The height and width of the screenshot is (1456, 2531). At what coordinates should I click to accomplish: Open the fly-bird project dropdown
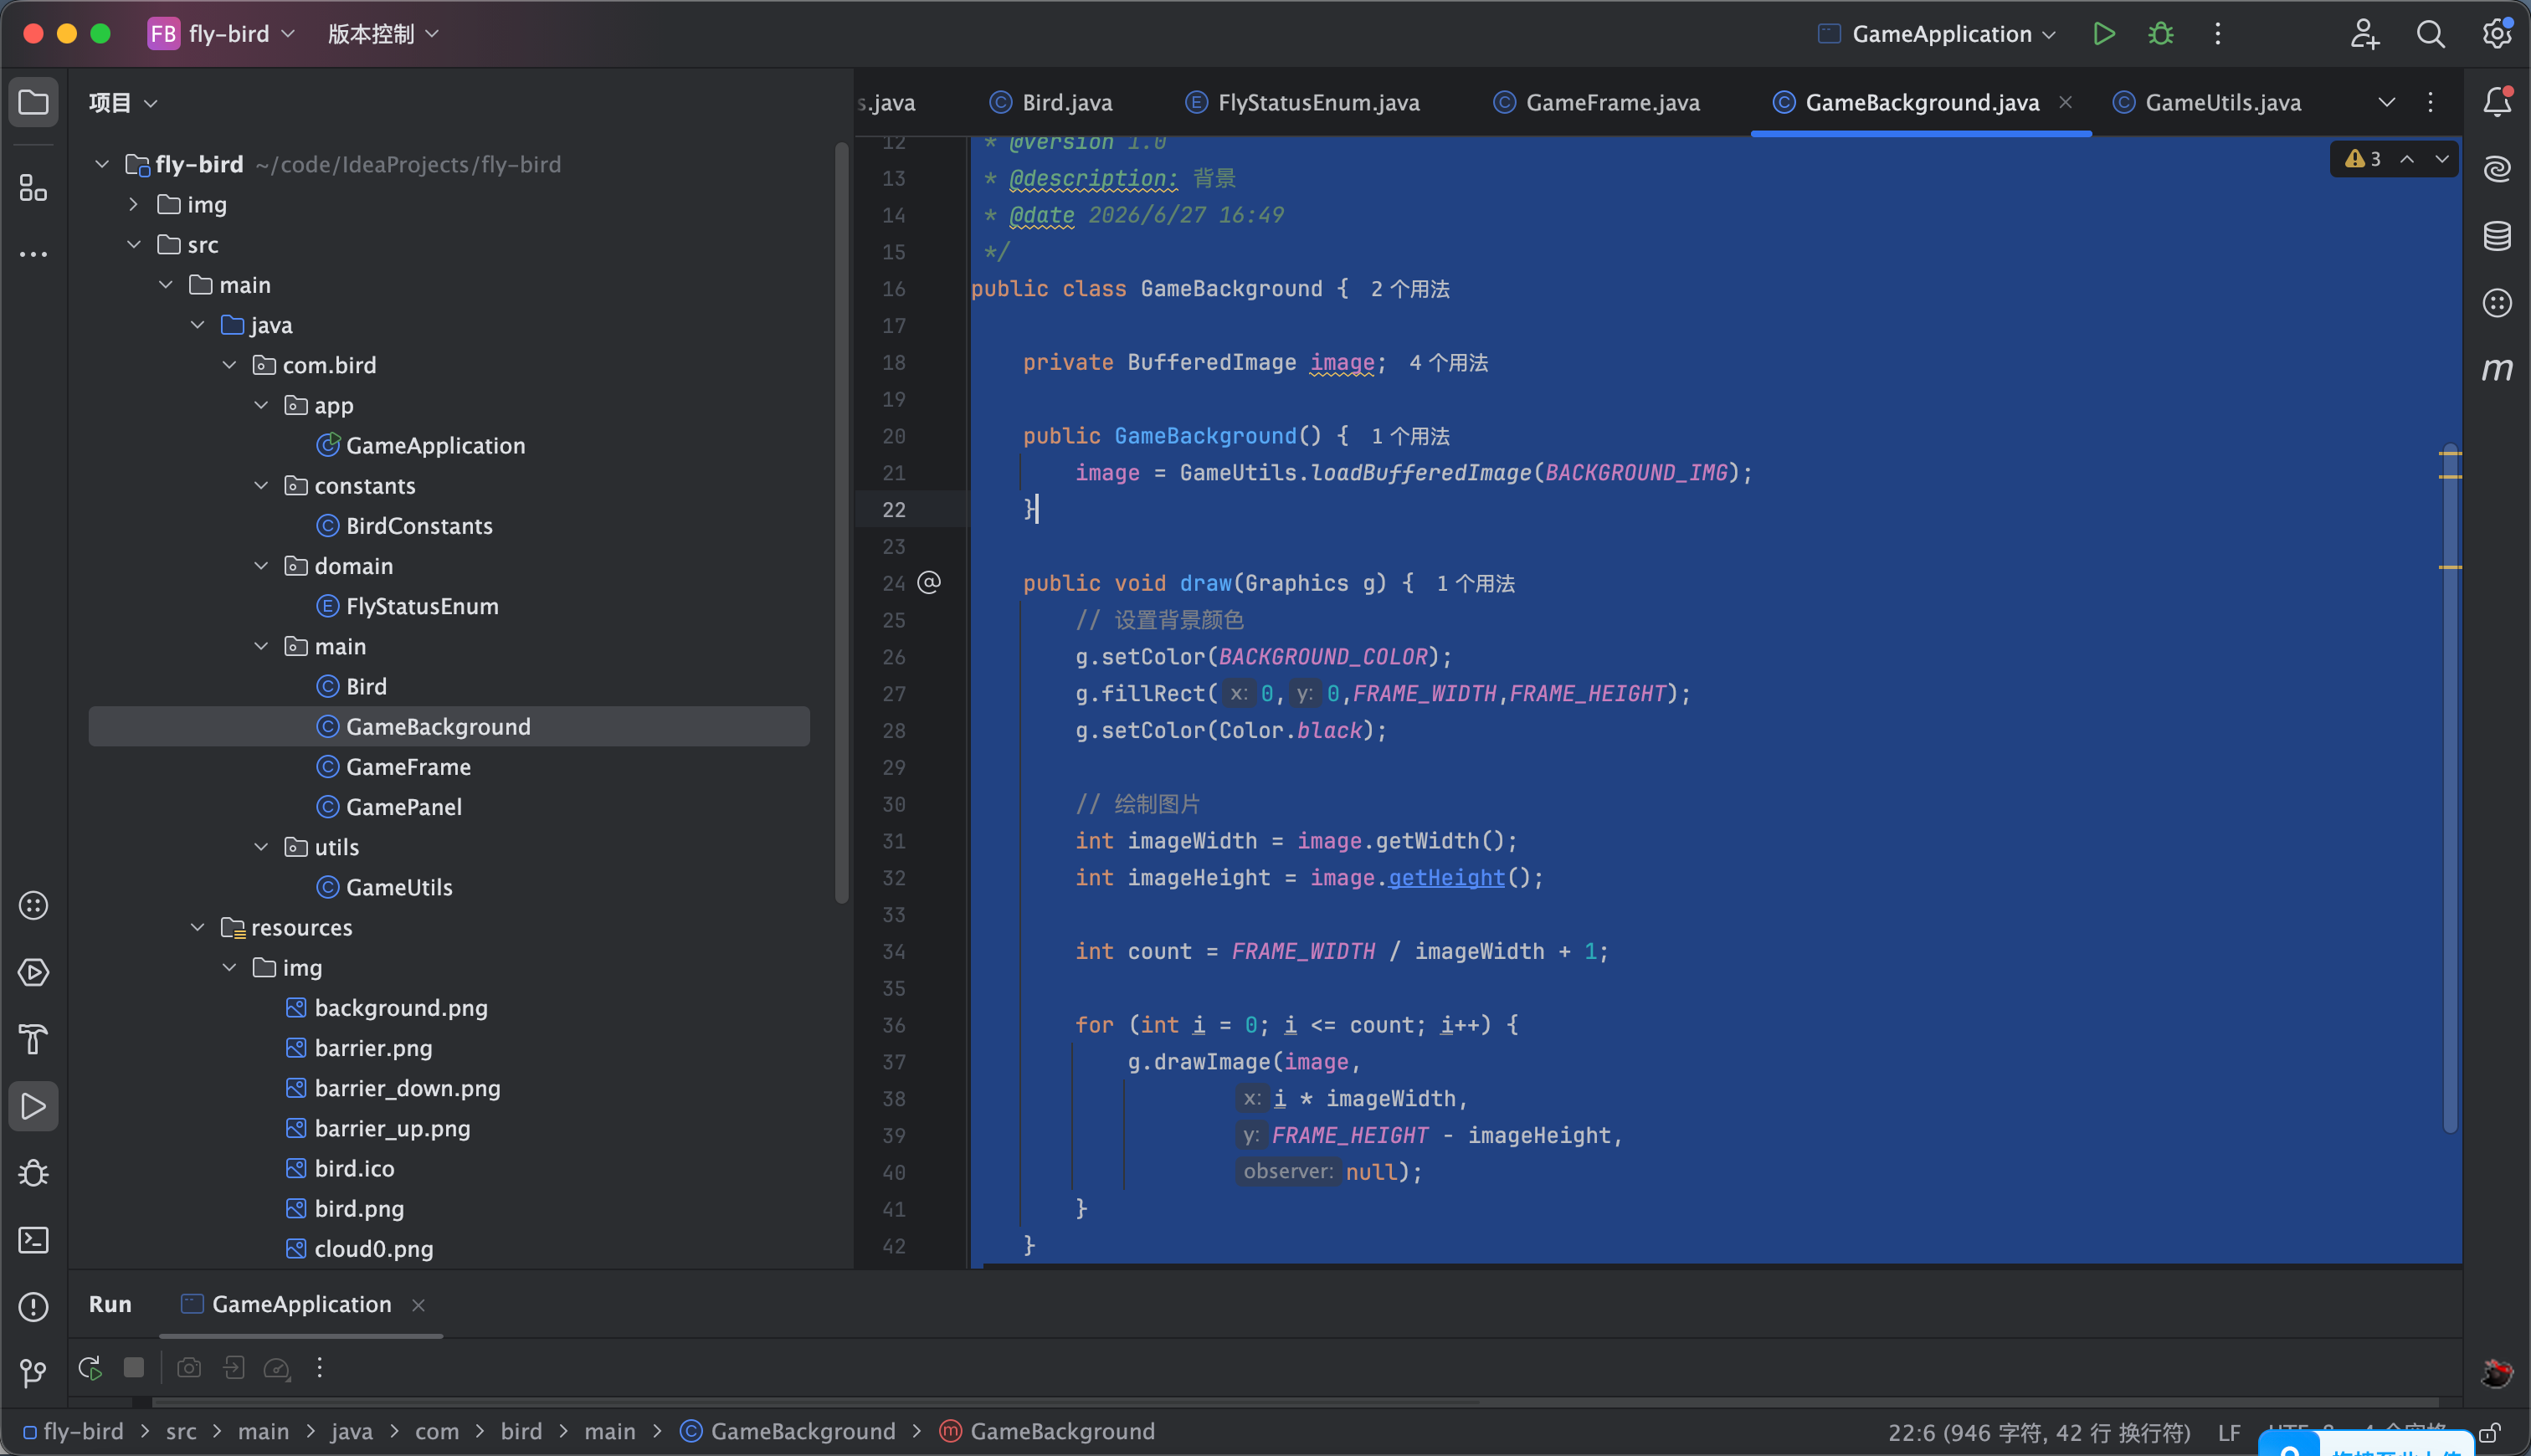point(223,34)
